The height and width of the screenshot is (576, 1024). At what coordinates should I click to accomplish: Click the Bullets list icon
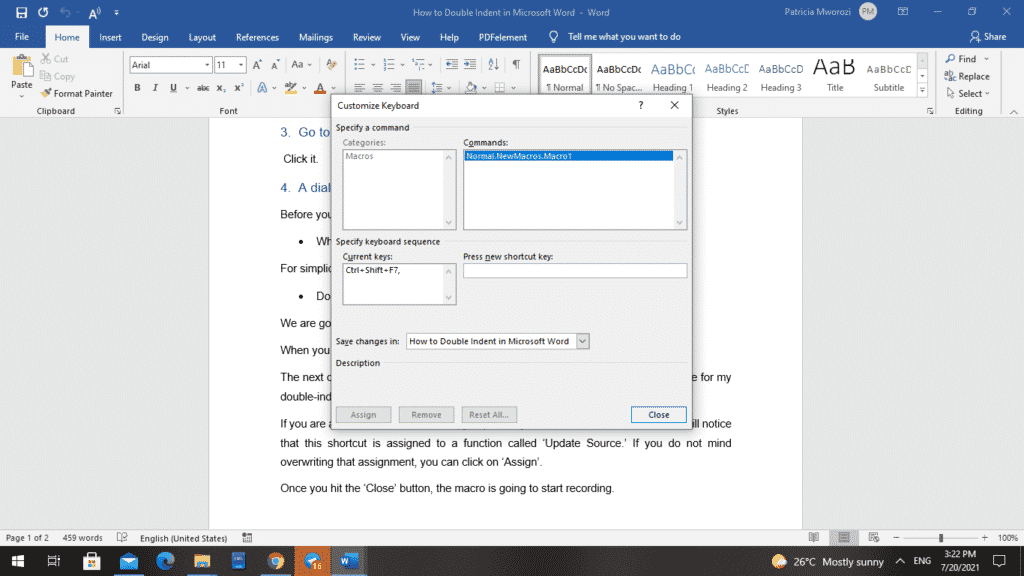(x=359, y=64)
